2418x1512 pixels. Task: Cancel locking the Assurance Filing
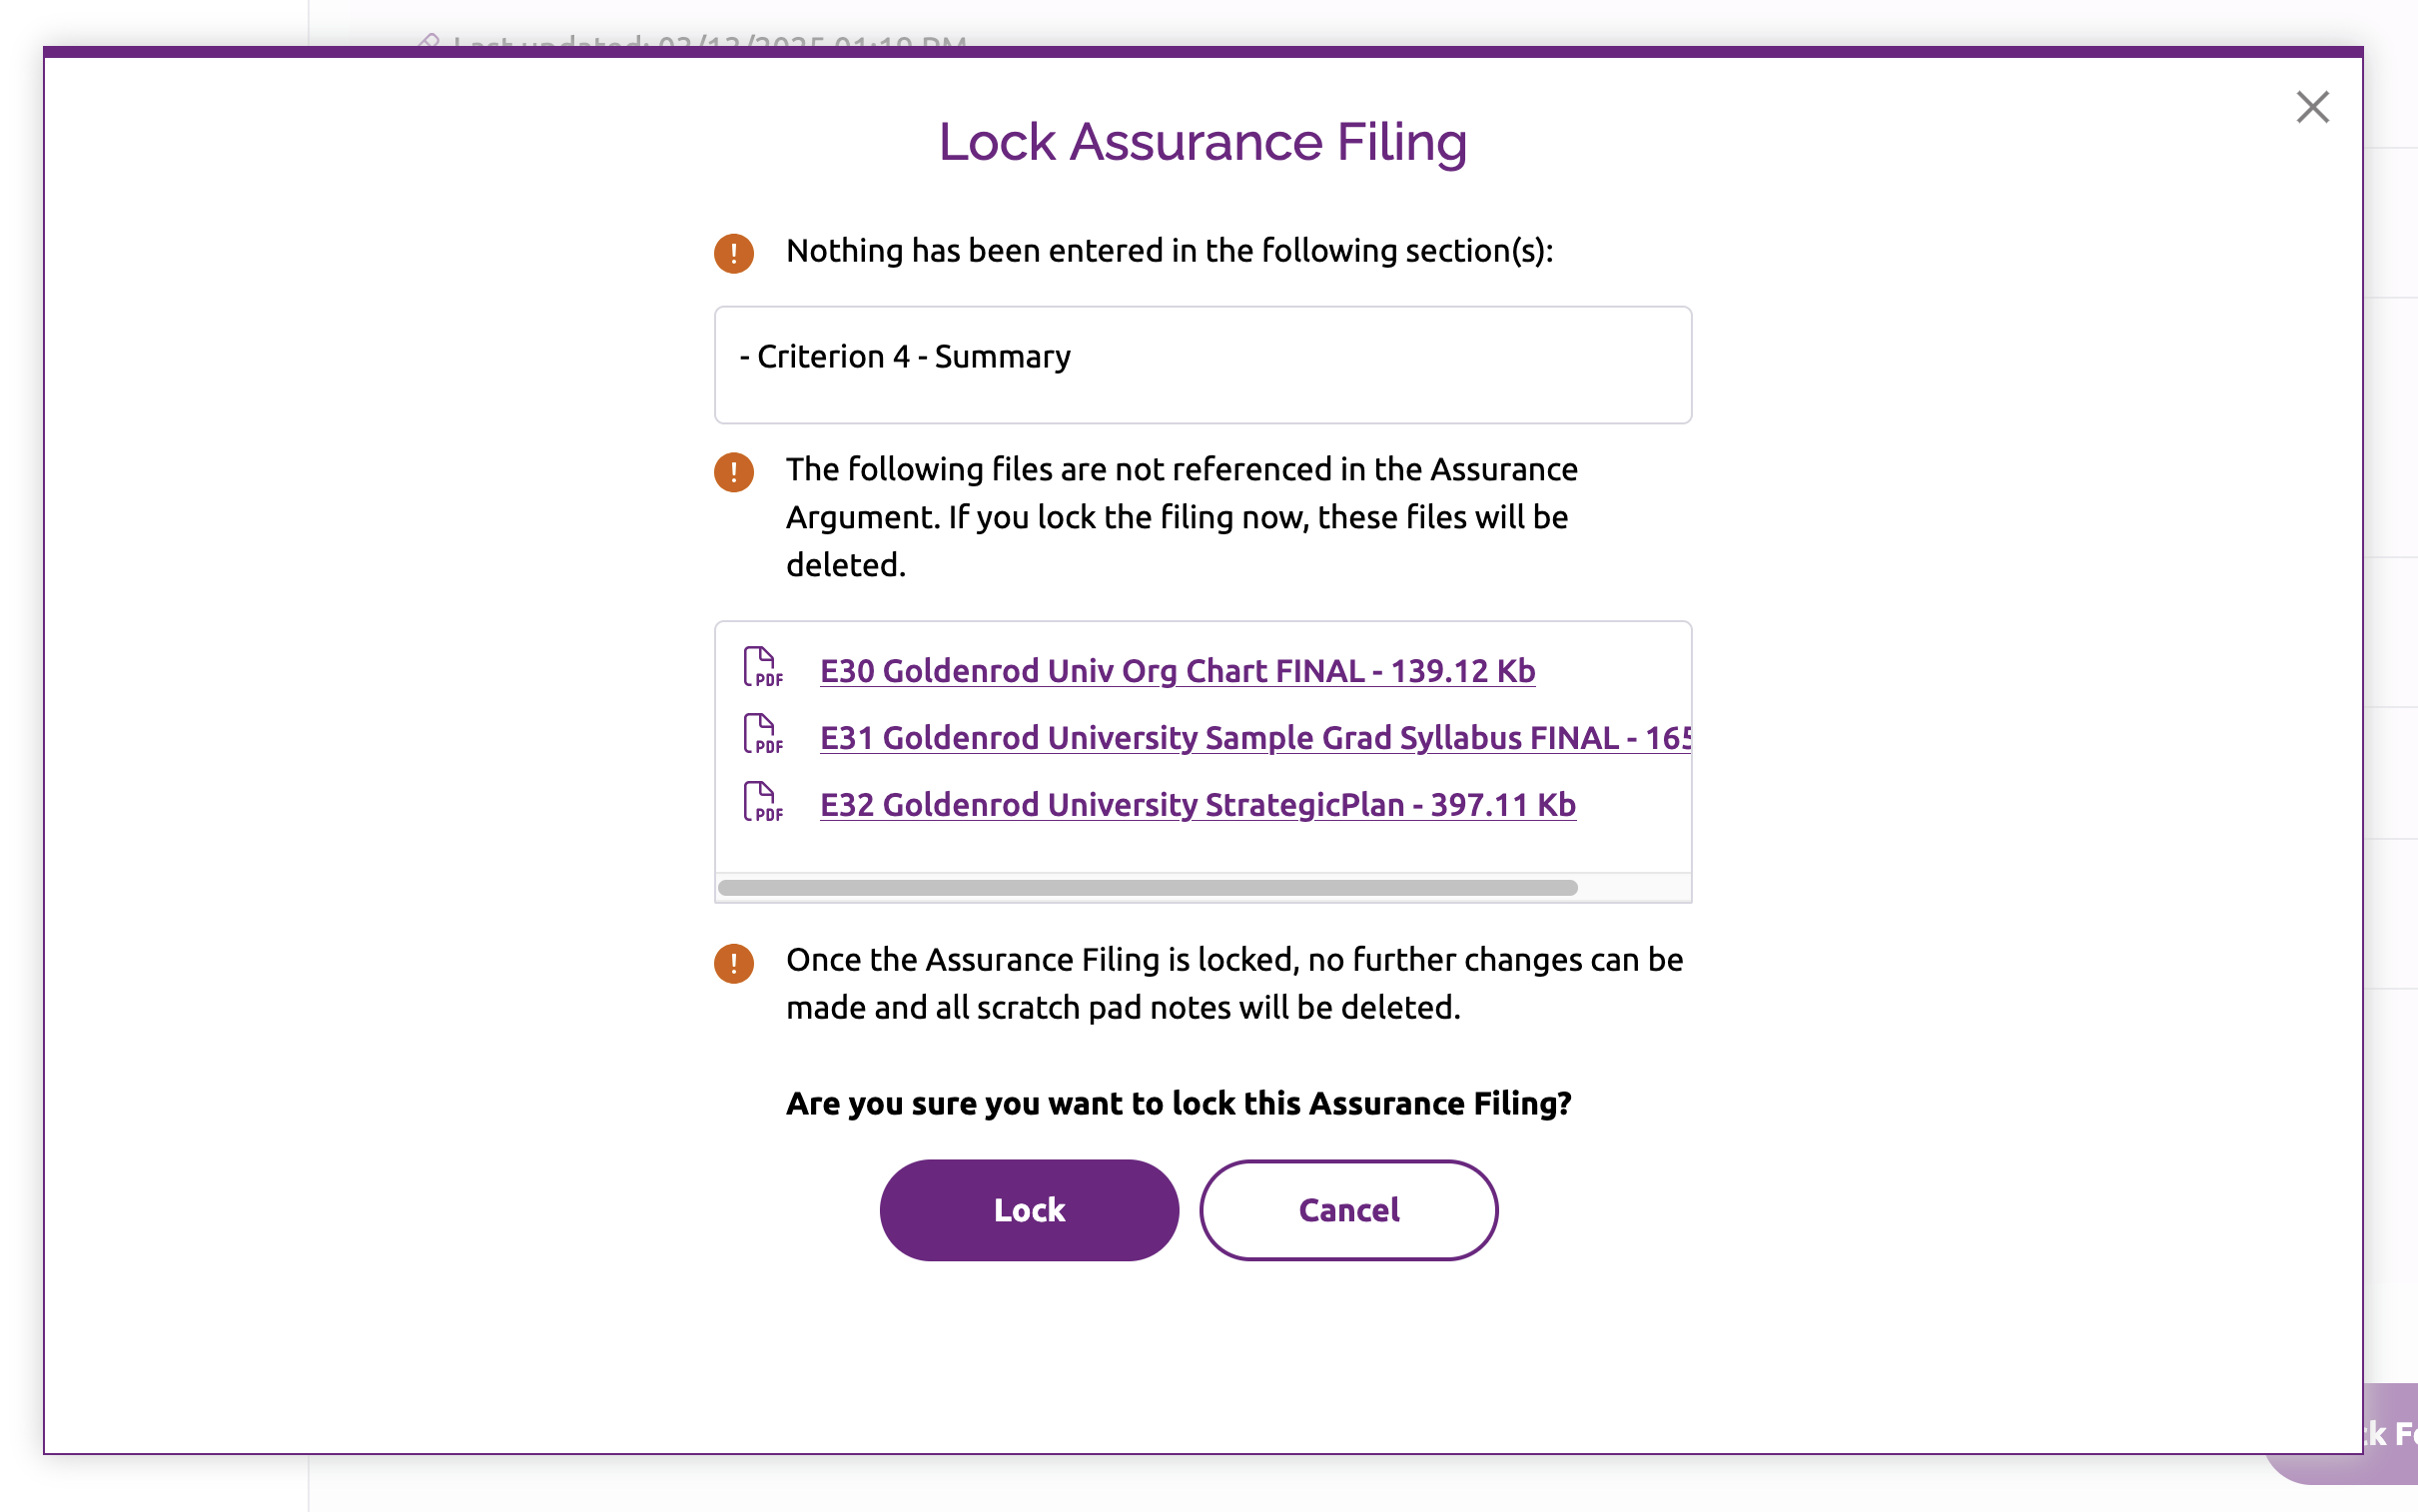pyautogui.click(x=1348, y=1210)
